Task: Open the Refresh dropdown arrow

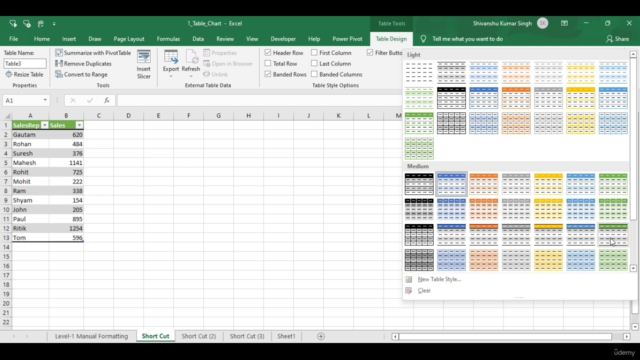Action: [x=191, y=76]
